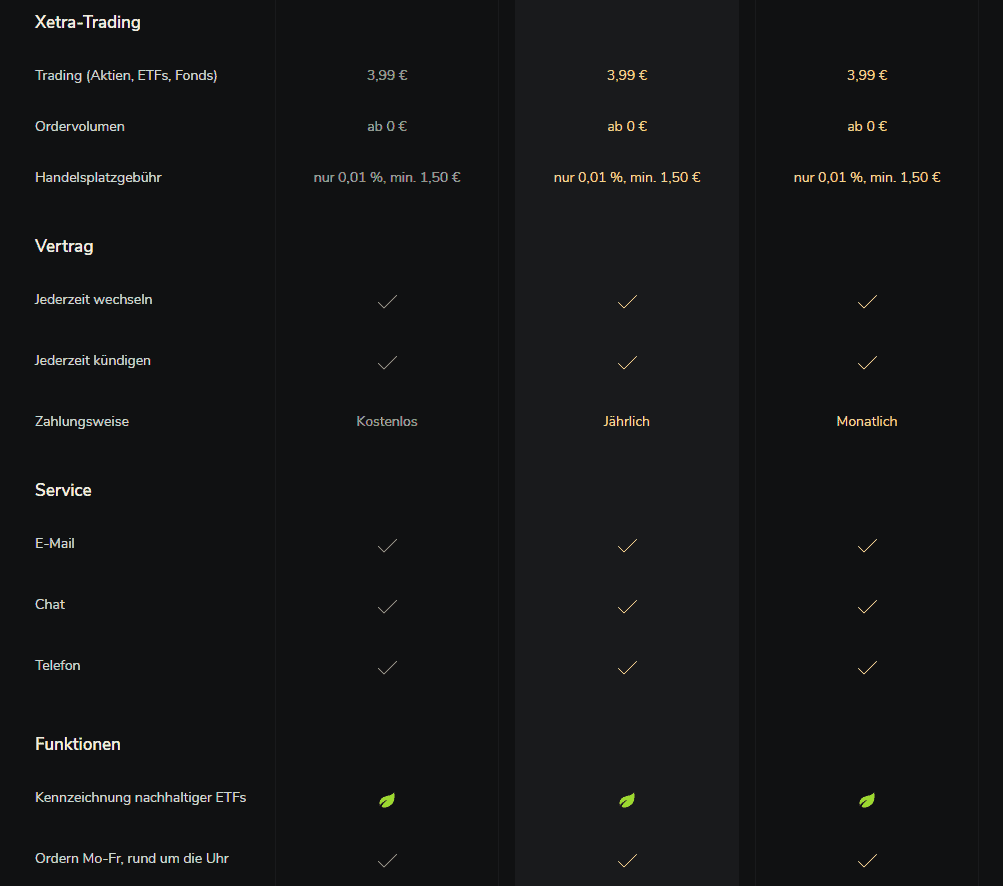The width and height of the screenshot is (1003, 886).
Task: Click the Jederzeit kündigen checkmark in the Kostenlos column
Action: 387,363
